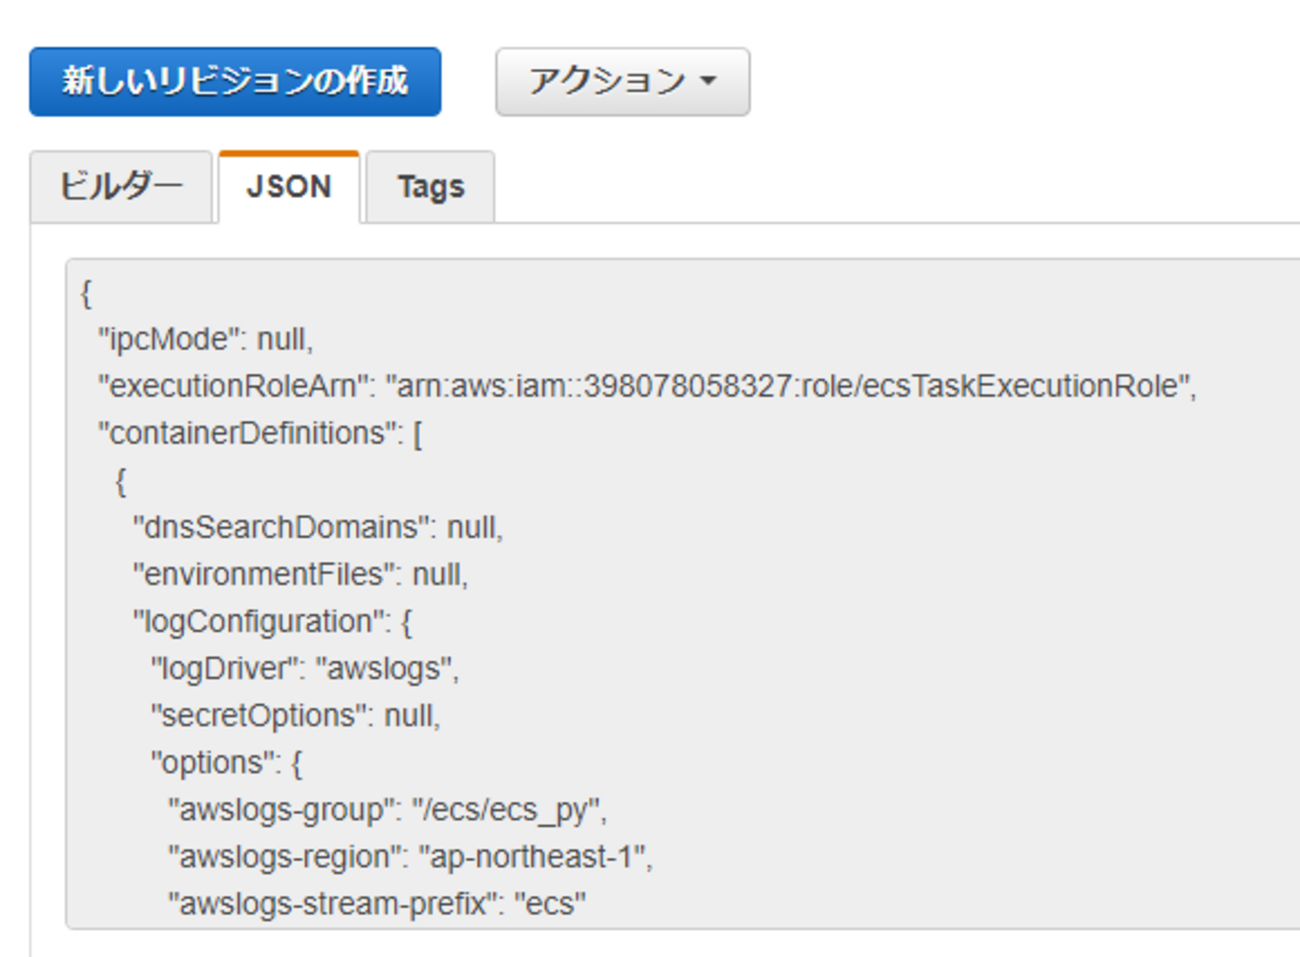Click the "awslogs-stream-prefix" key text
Screen dimensions: 1300x957
[332, 904]
